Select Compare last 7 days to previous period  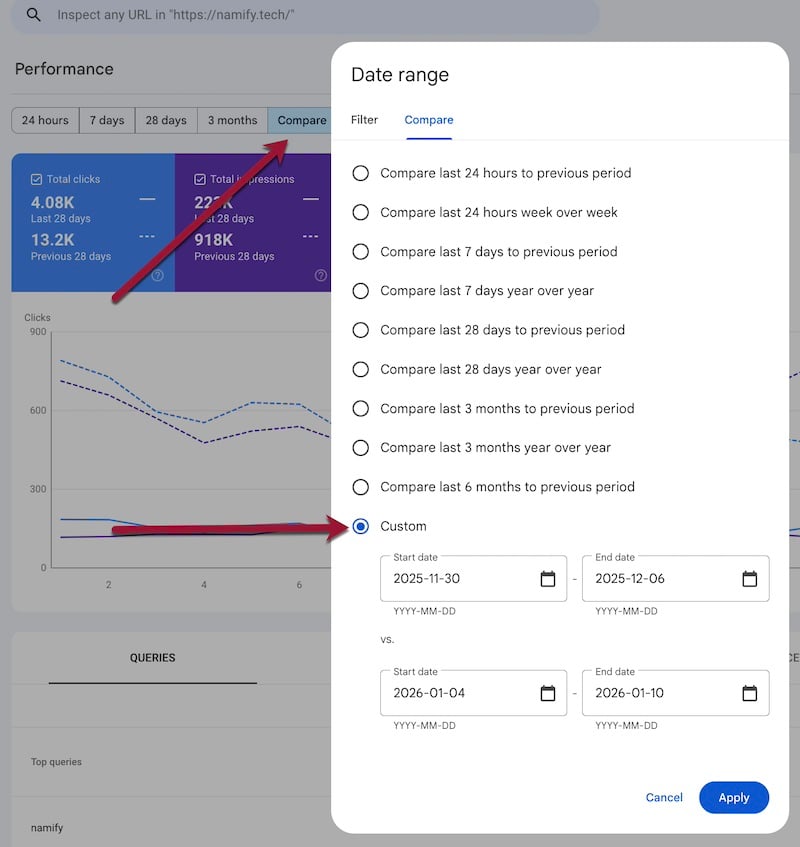(x=361, y=252)
